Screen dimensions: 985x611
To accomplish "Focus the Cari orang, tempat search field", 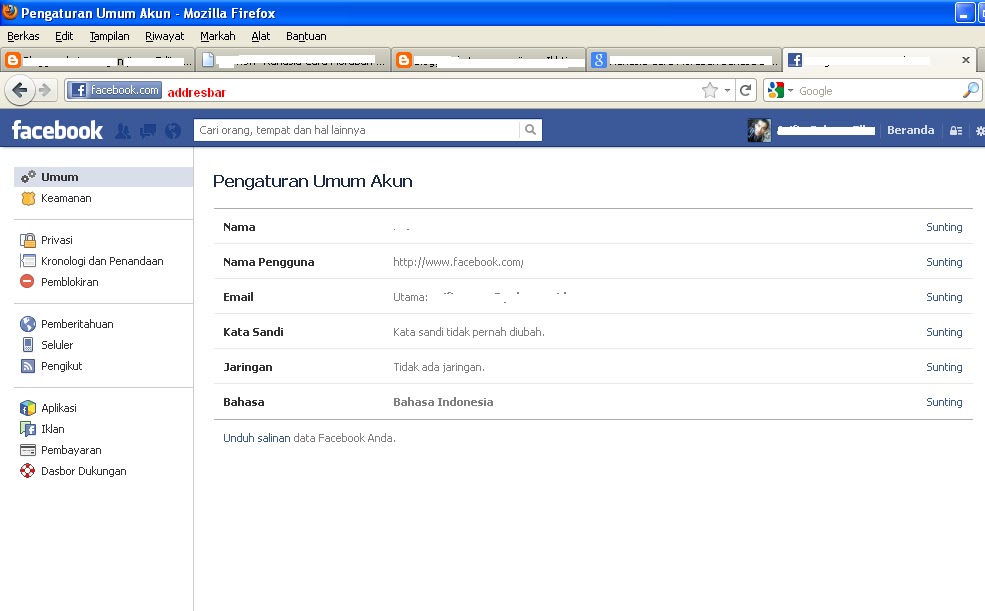I will pos(357,130).
